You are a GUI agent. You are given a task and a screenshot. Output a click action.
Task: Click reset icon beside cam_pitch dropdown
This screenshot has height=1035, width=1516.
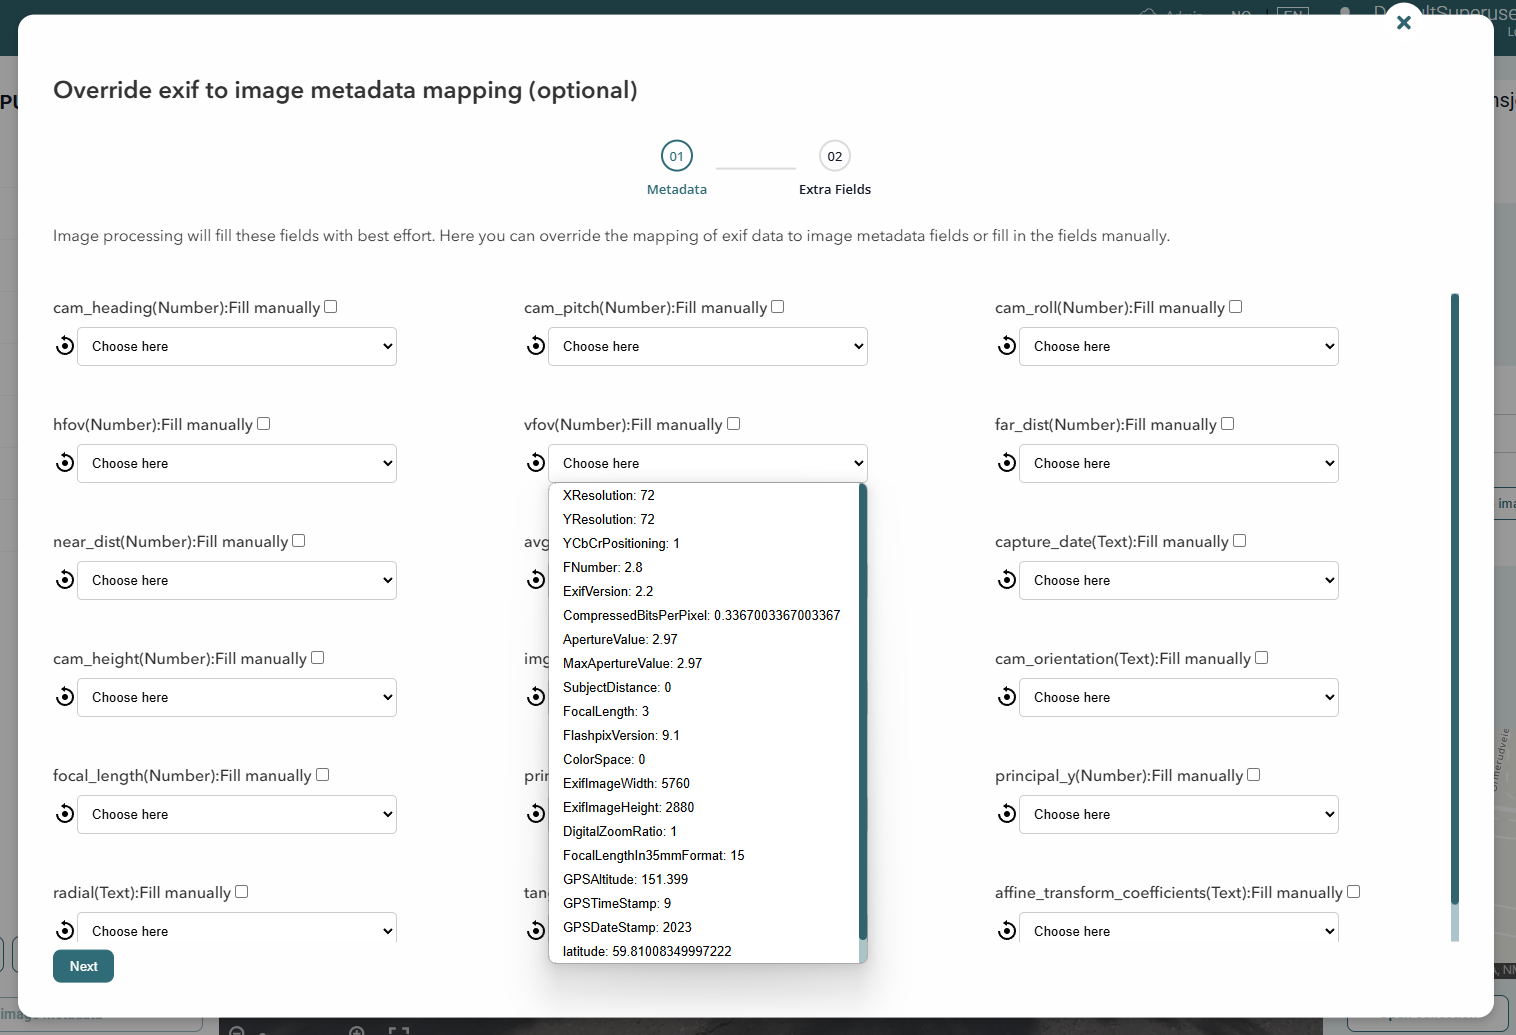point(536,346)
